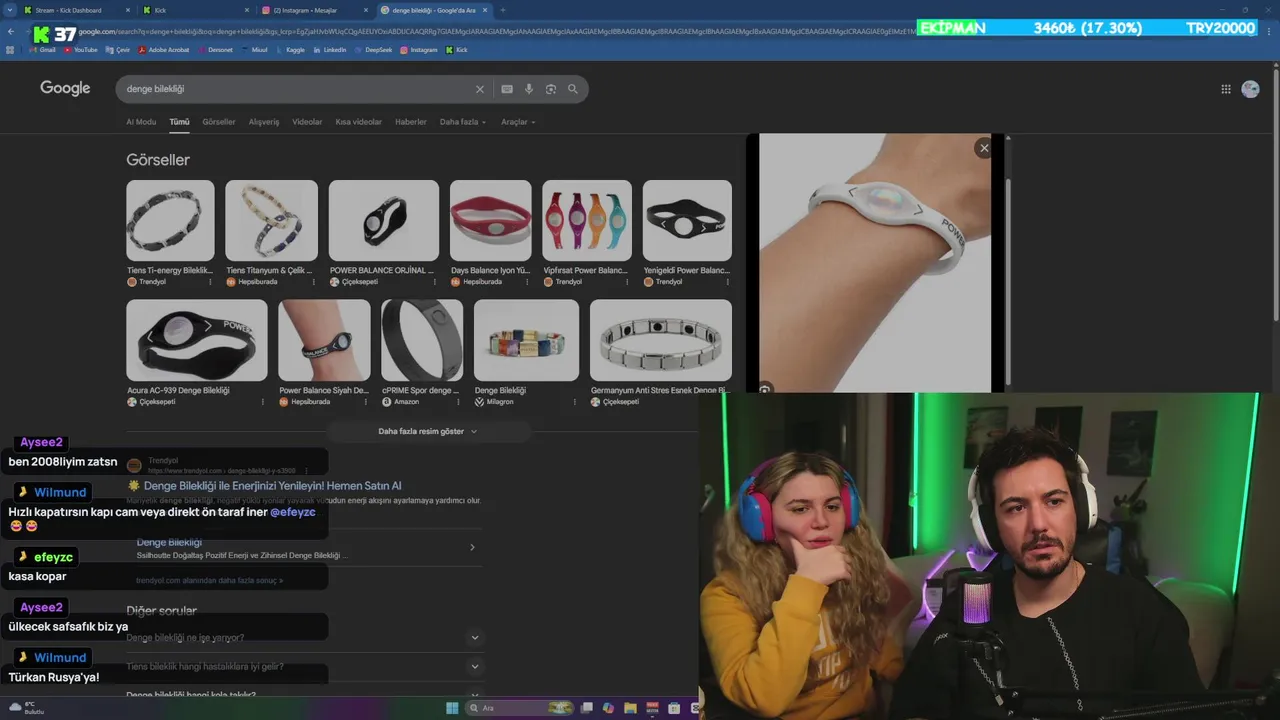Open Task View on the taskbar
This screenshot has height=720, width=1280.
(587, 708)
